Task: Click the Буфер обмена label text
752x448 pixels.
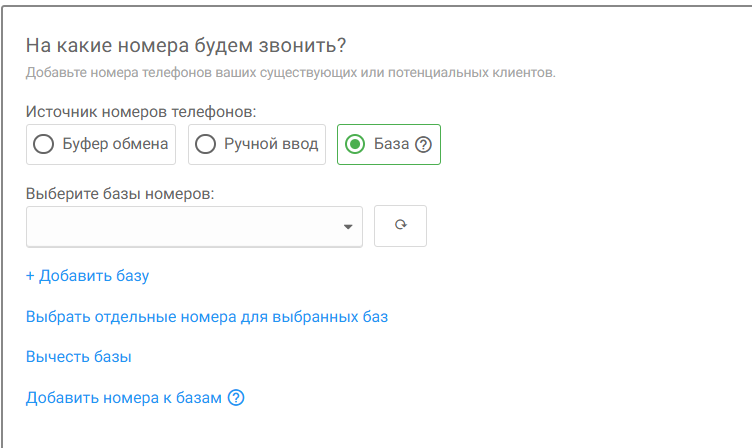Action: pyautogui.click(x=116, y=144)
